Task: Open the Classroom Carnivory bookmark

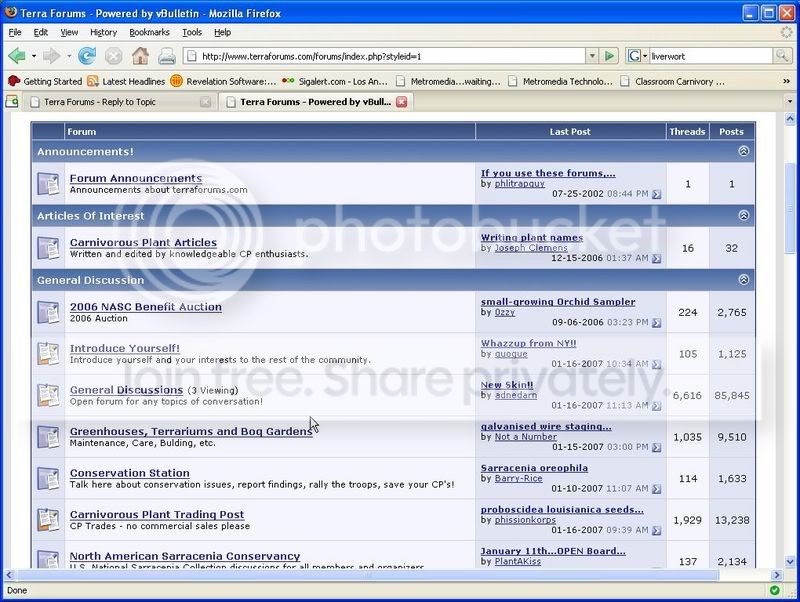Action: point(671,81)
